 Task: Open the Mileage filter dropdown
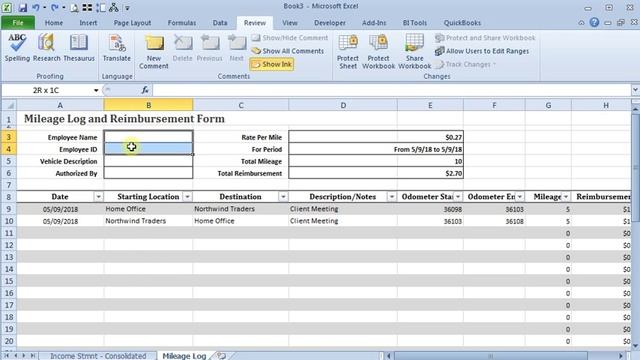click(x=566, y=197)
